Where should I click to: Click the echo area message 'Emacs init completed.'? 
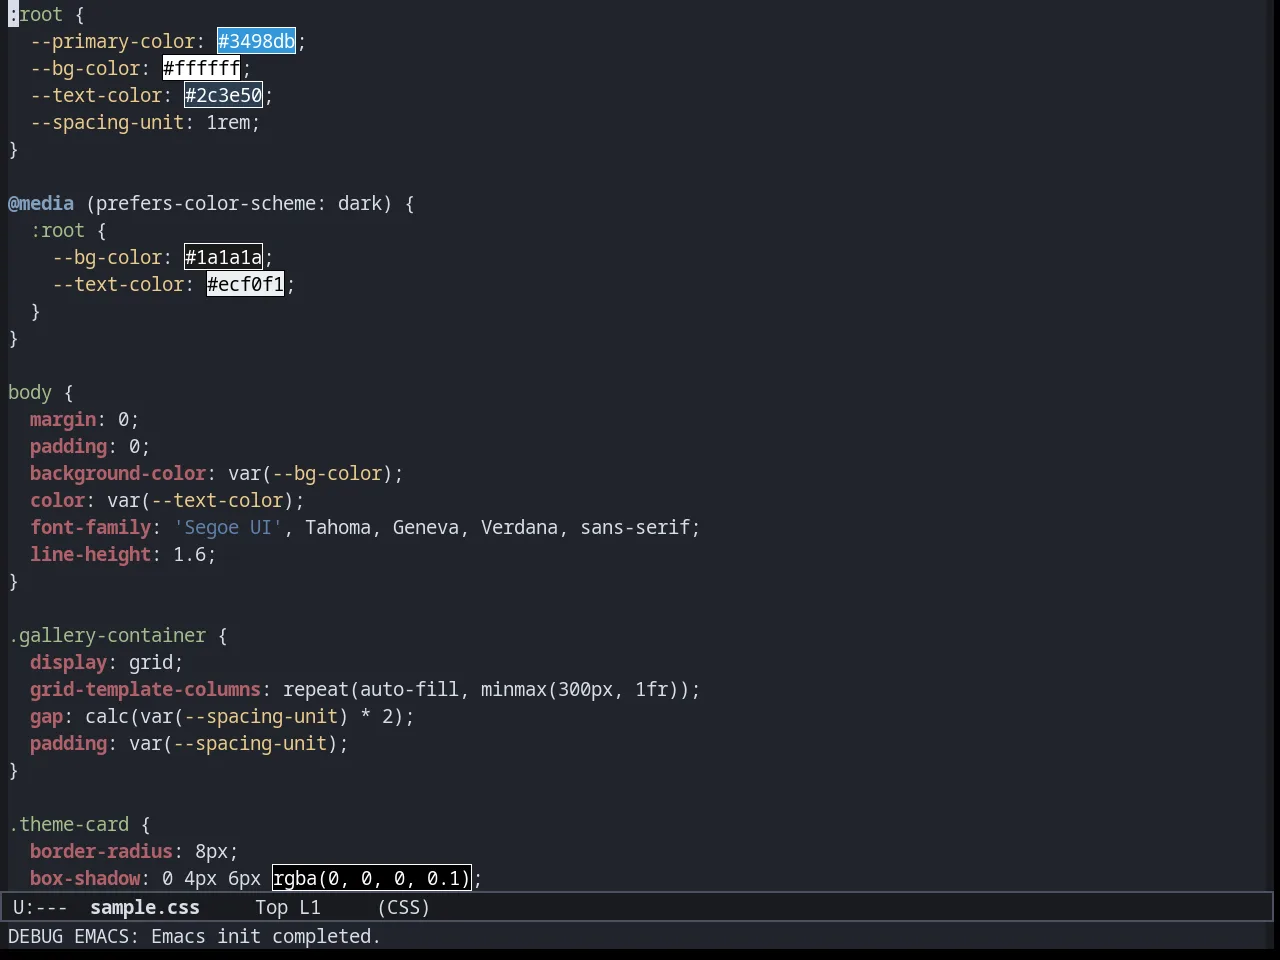[266, 936]
